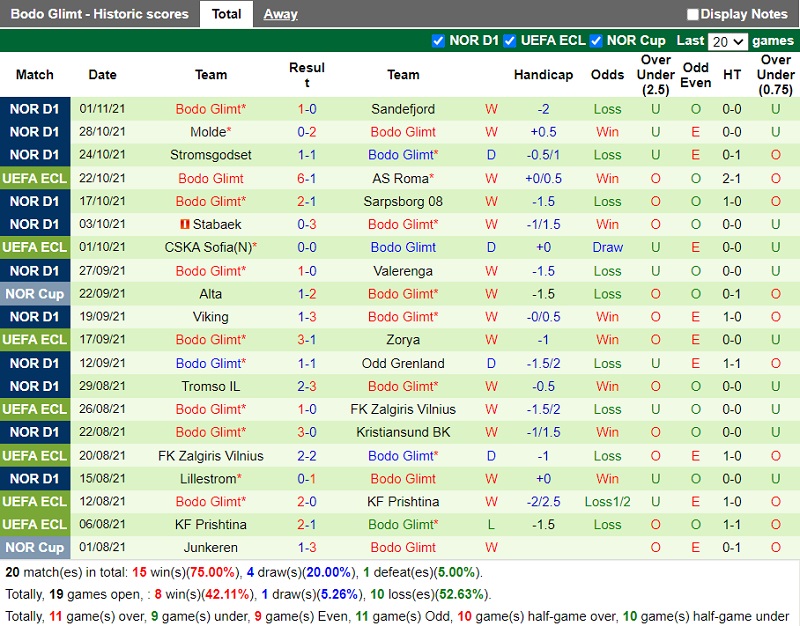Click the NOR Cup label in Alta row

point(35,294)
